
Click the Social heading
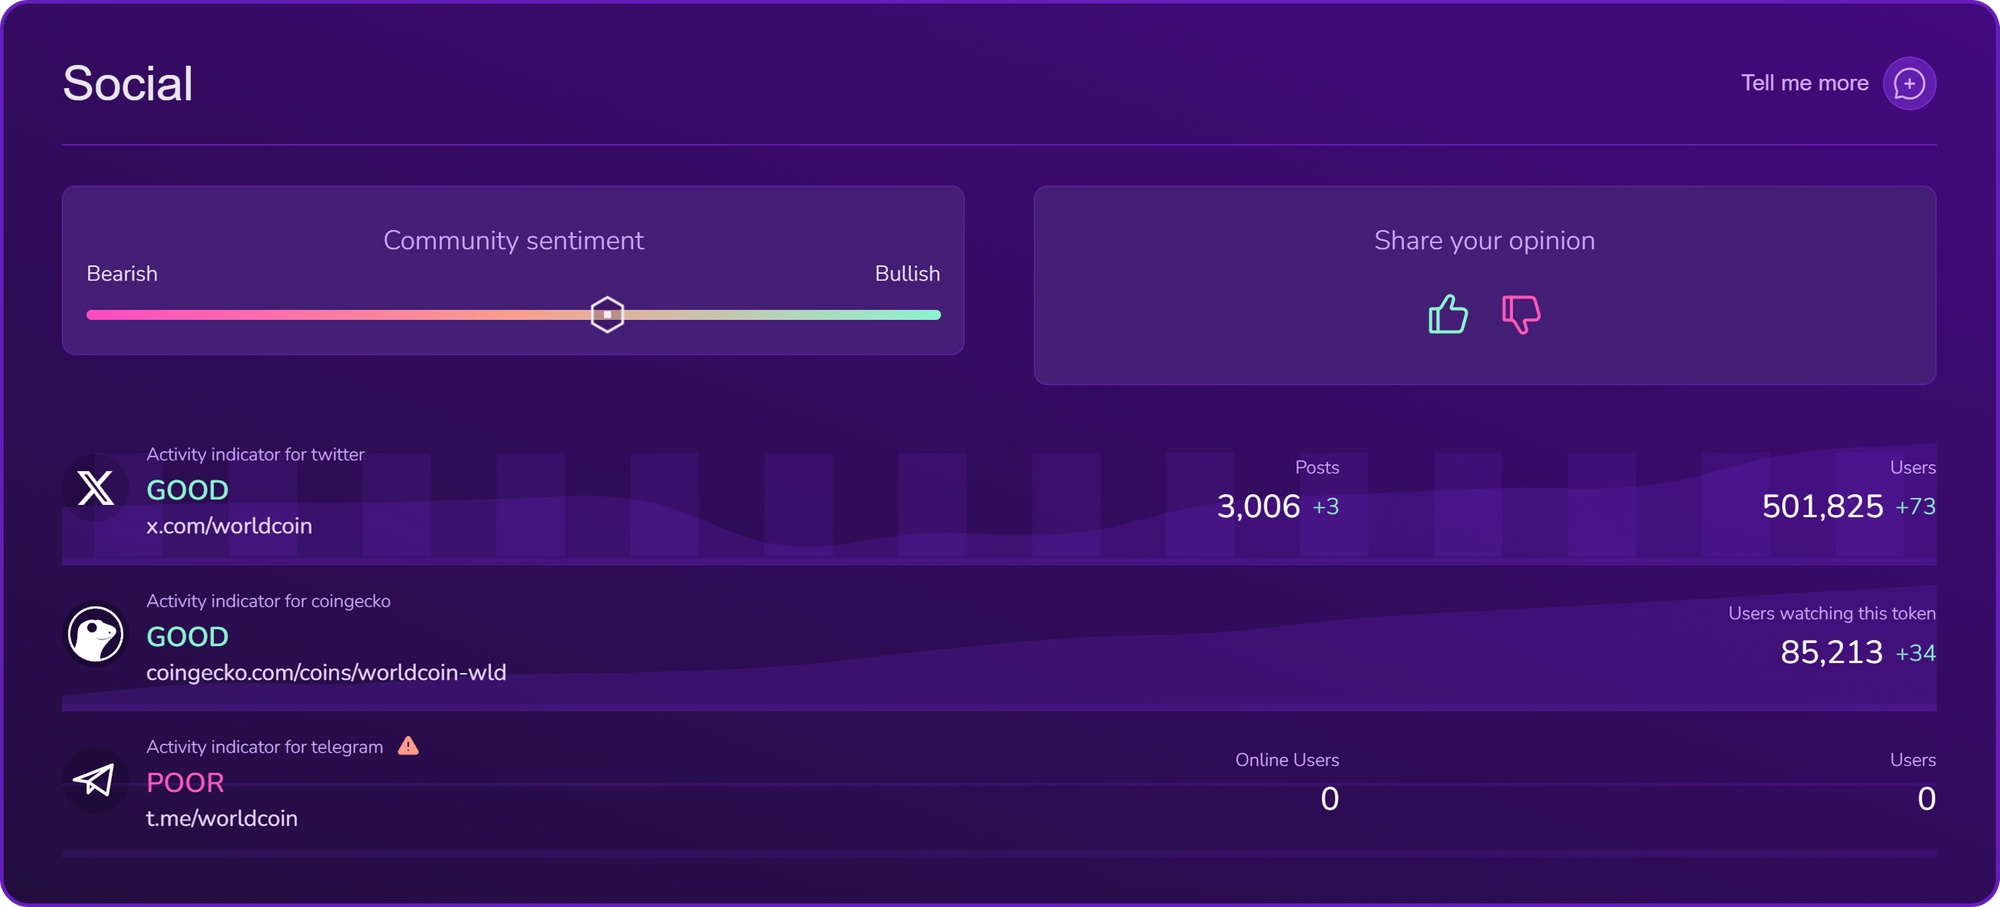[x=127, y=83]
